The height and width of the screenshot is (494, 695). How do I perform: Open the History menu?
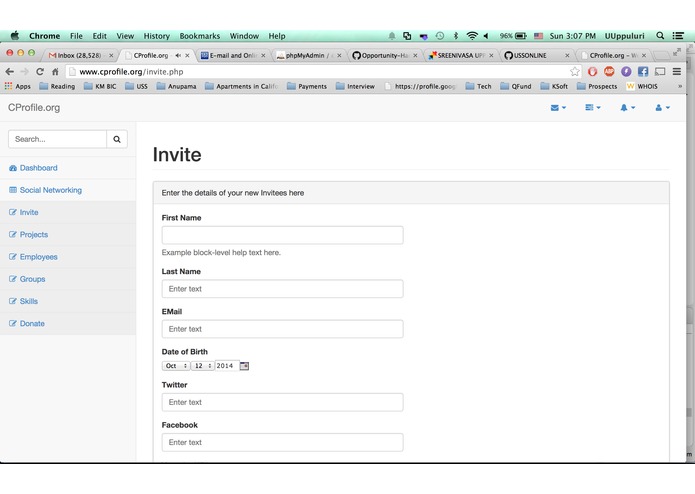156,36
